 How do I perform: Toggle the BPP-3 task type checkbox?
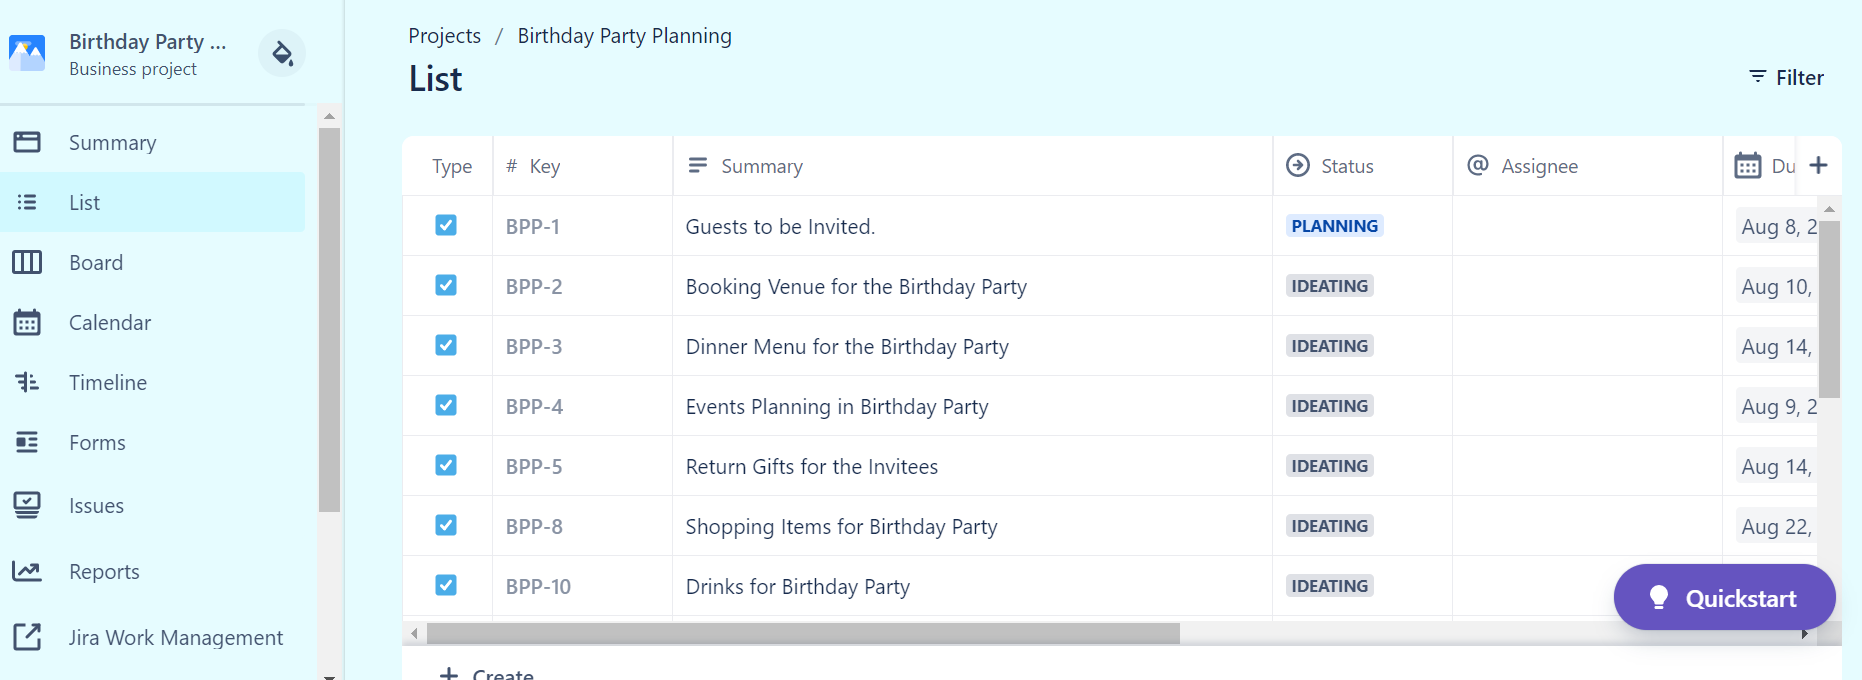(446, 345)
